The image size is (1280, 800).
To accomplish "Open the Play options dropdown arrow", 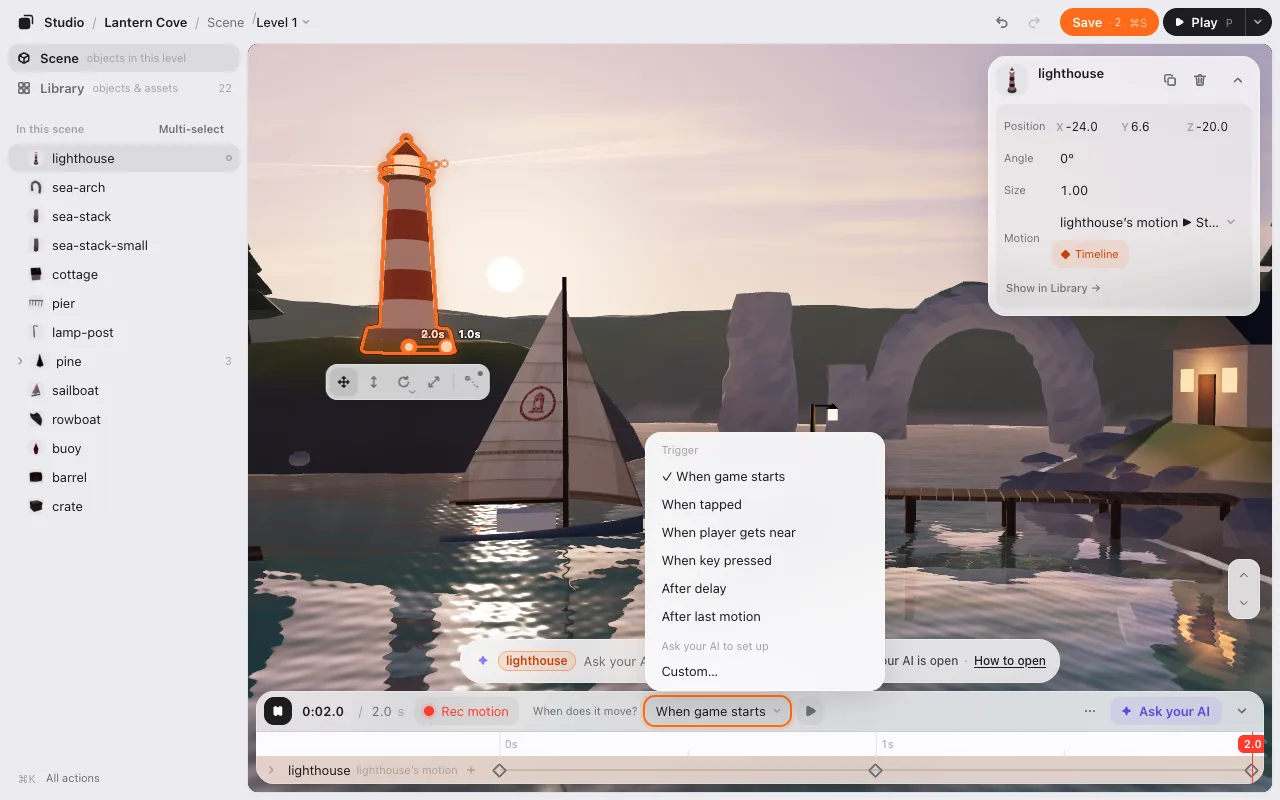I will [x=1257, y=22].
